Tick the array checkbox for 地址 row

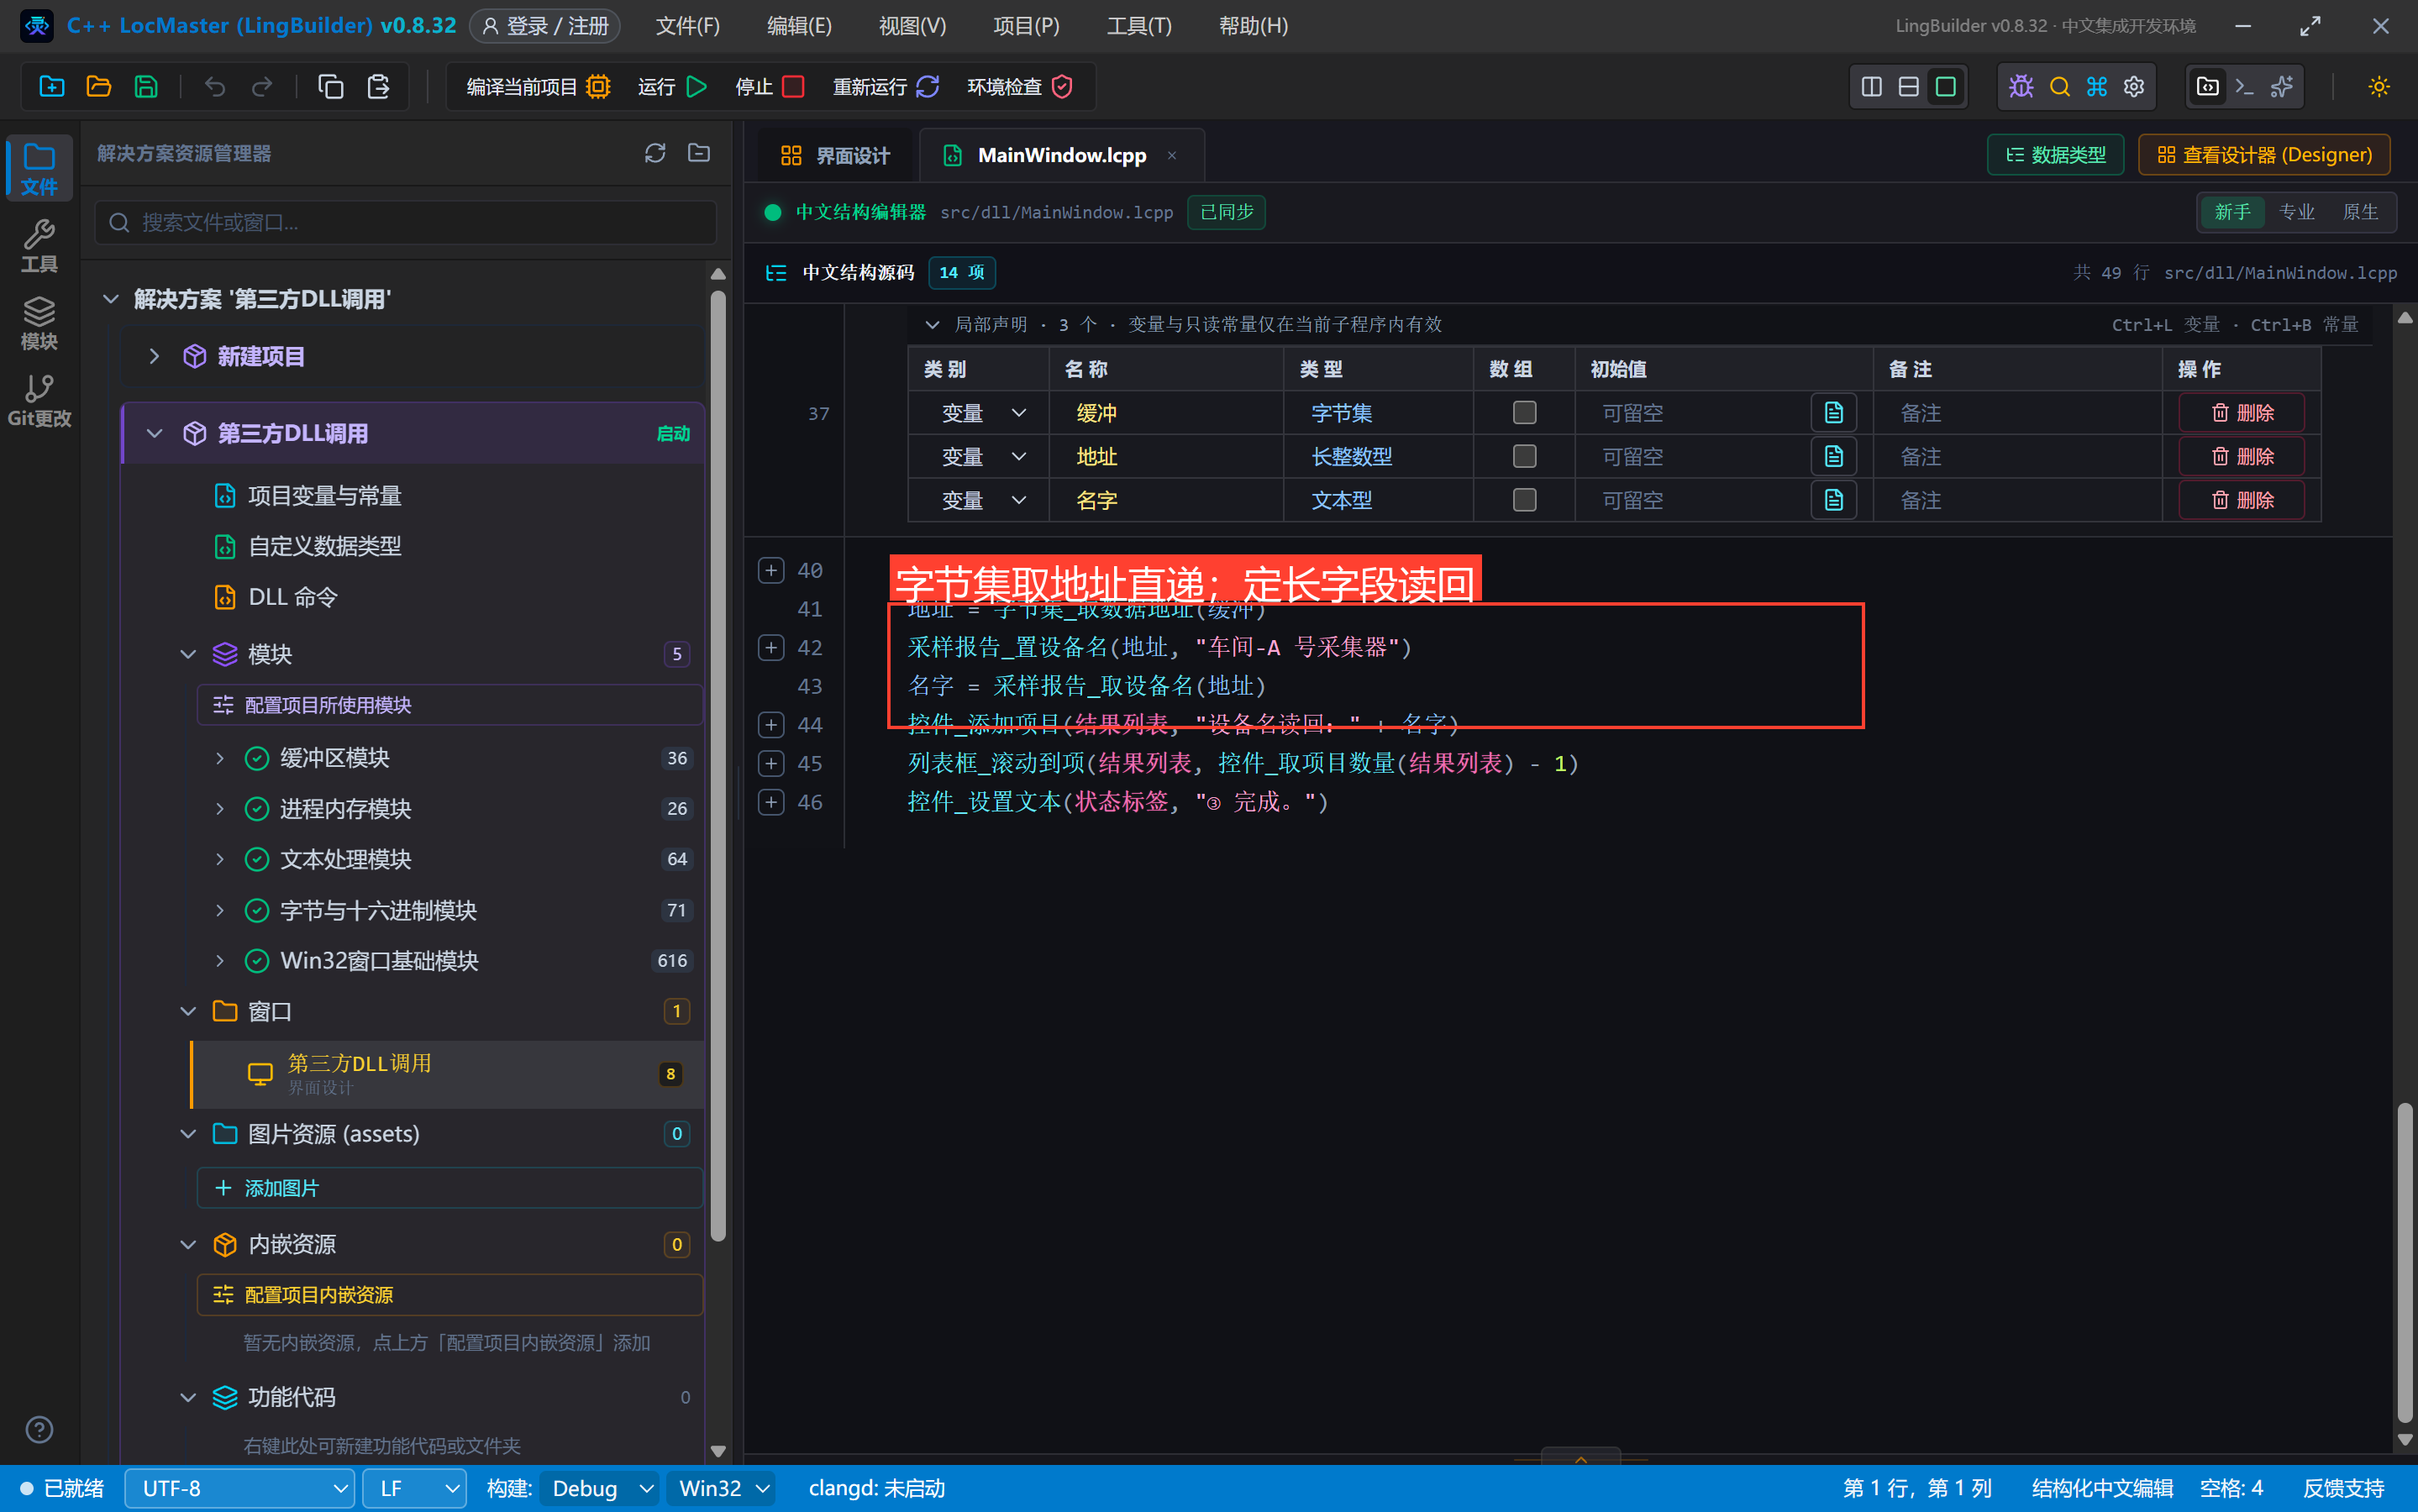pyautogui.click(x=1524, y=456)
